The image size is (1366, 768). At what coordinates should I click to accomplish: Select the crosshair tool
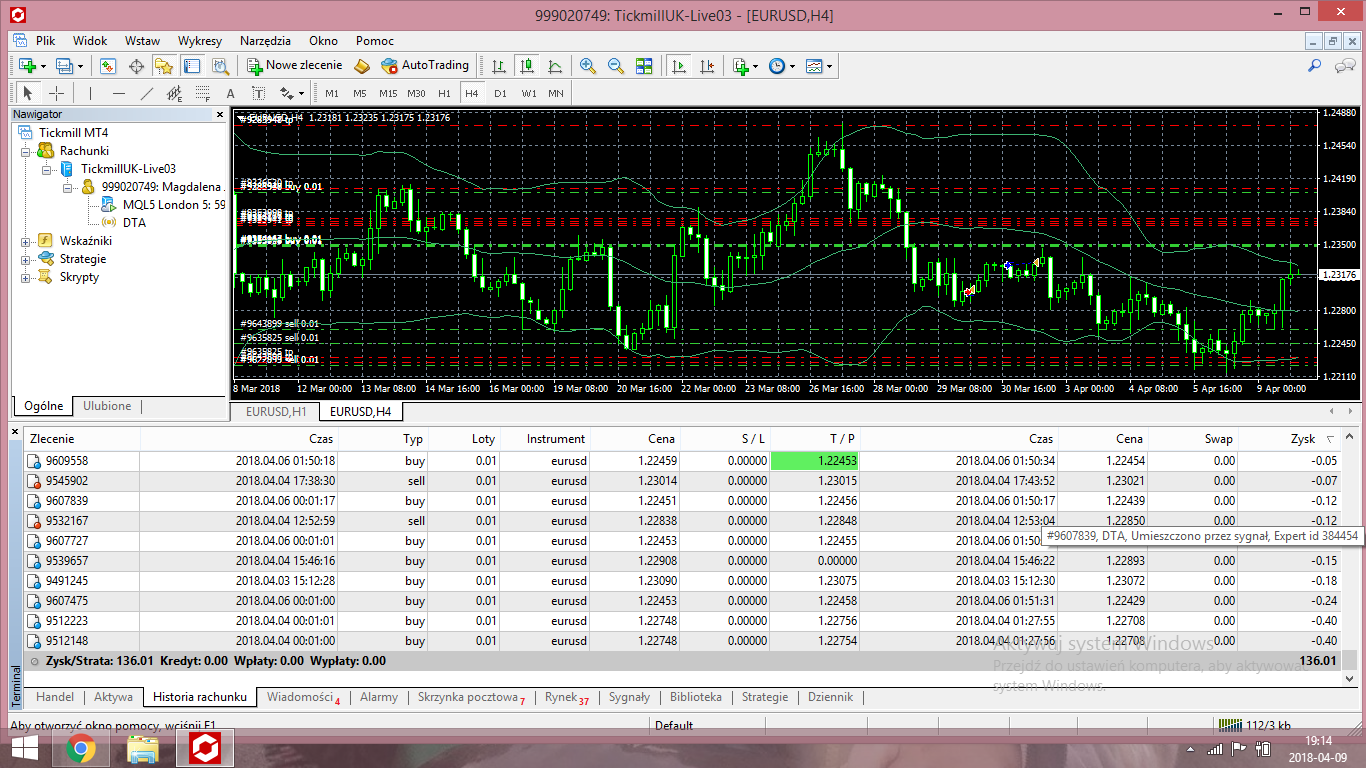(56, 93)
